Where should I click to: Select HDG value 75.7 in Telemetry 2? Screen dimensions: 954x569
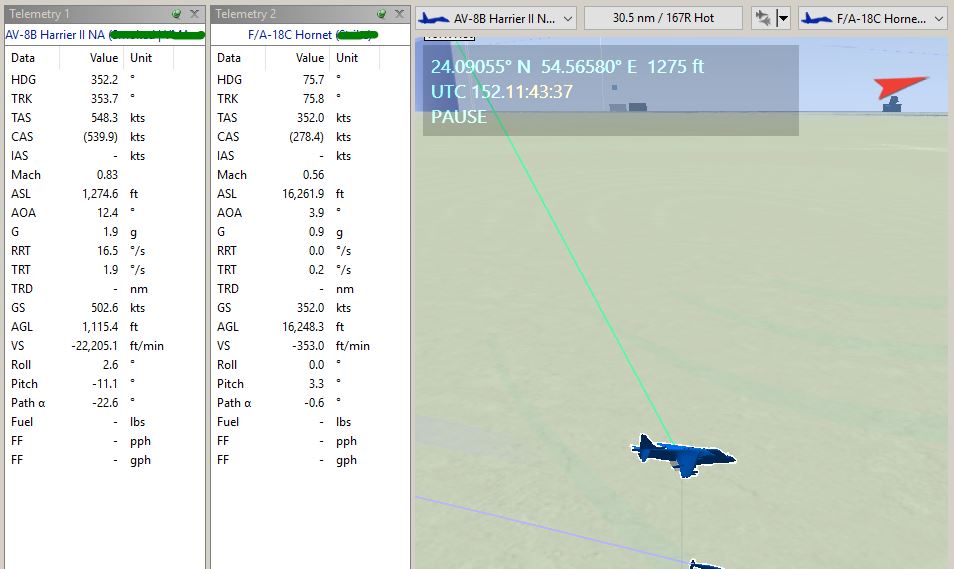coord(314,80)
